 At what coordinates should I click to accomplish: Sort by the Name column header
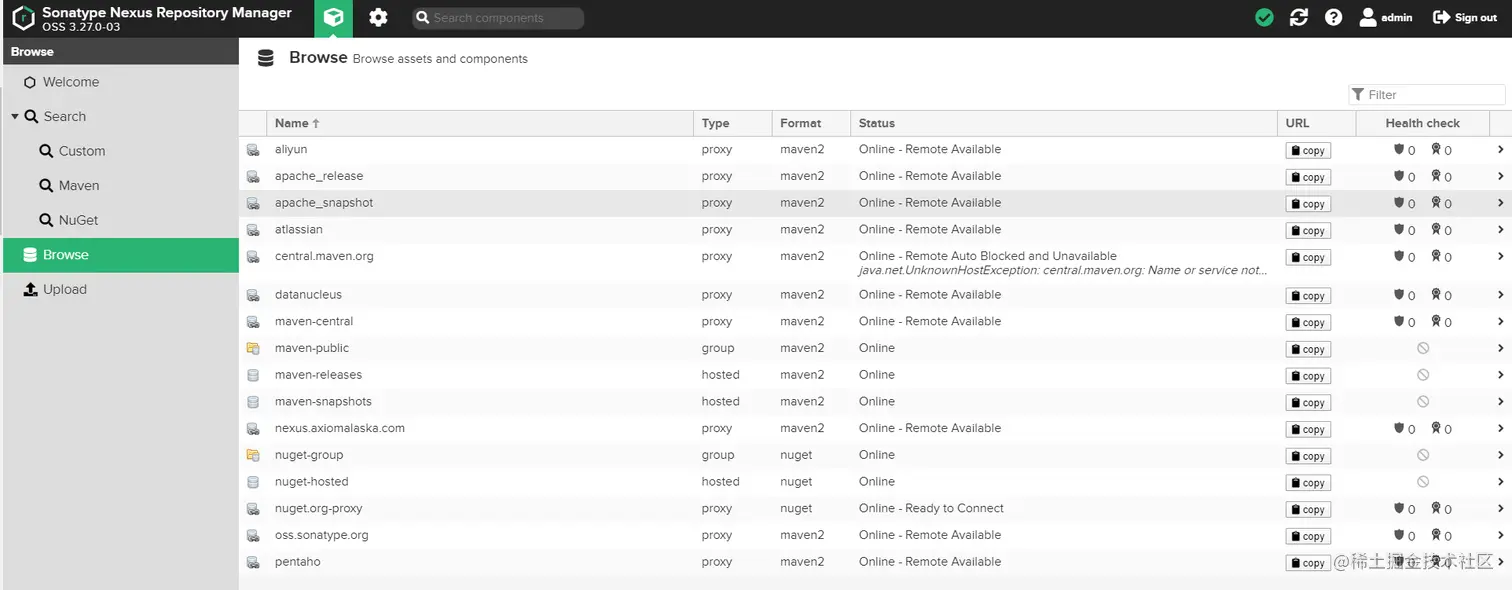tap(480, 123)
